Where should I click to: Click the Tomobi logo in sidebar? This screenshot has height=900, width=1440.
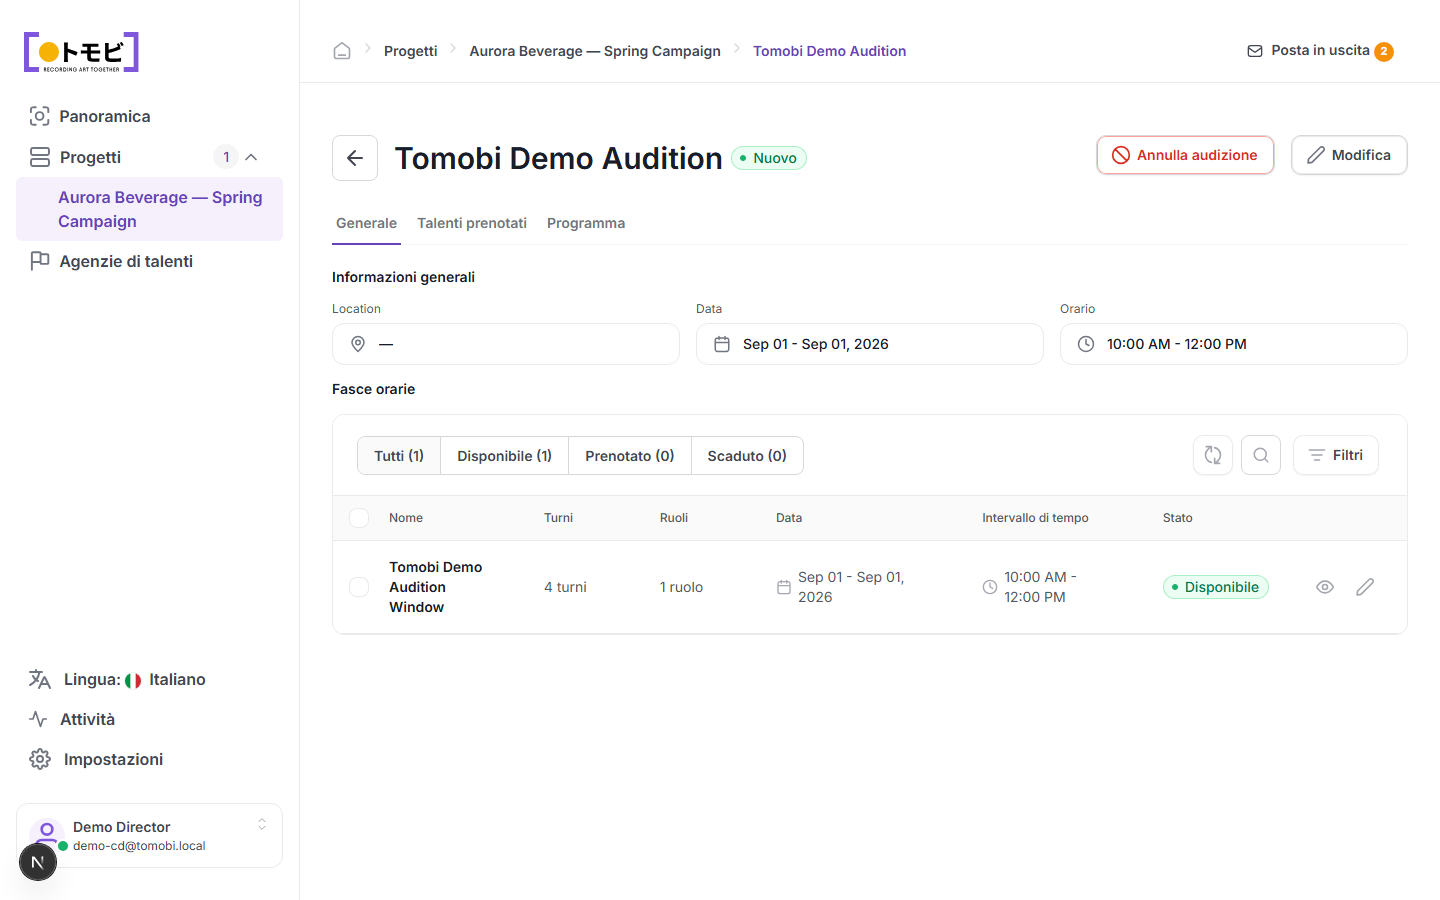[81, 53]
